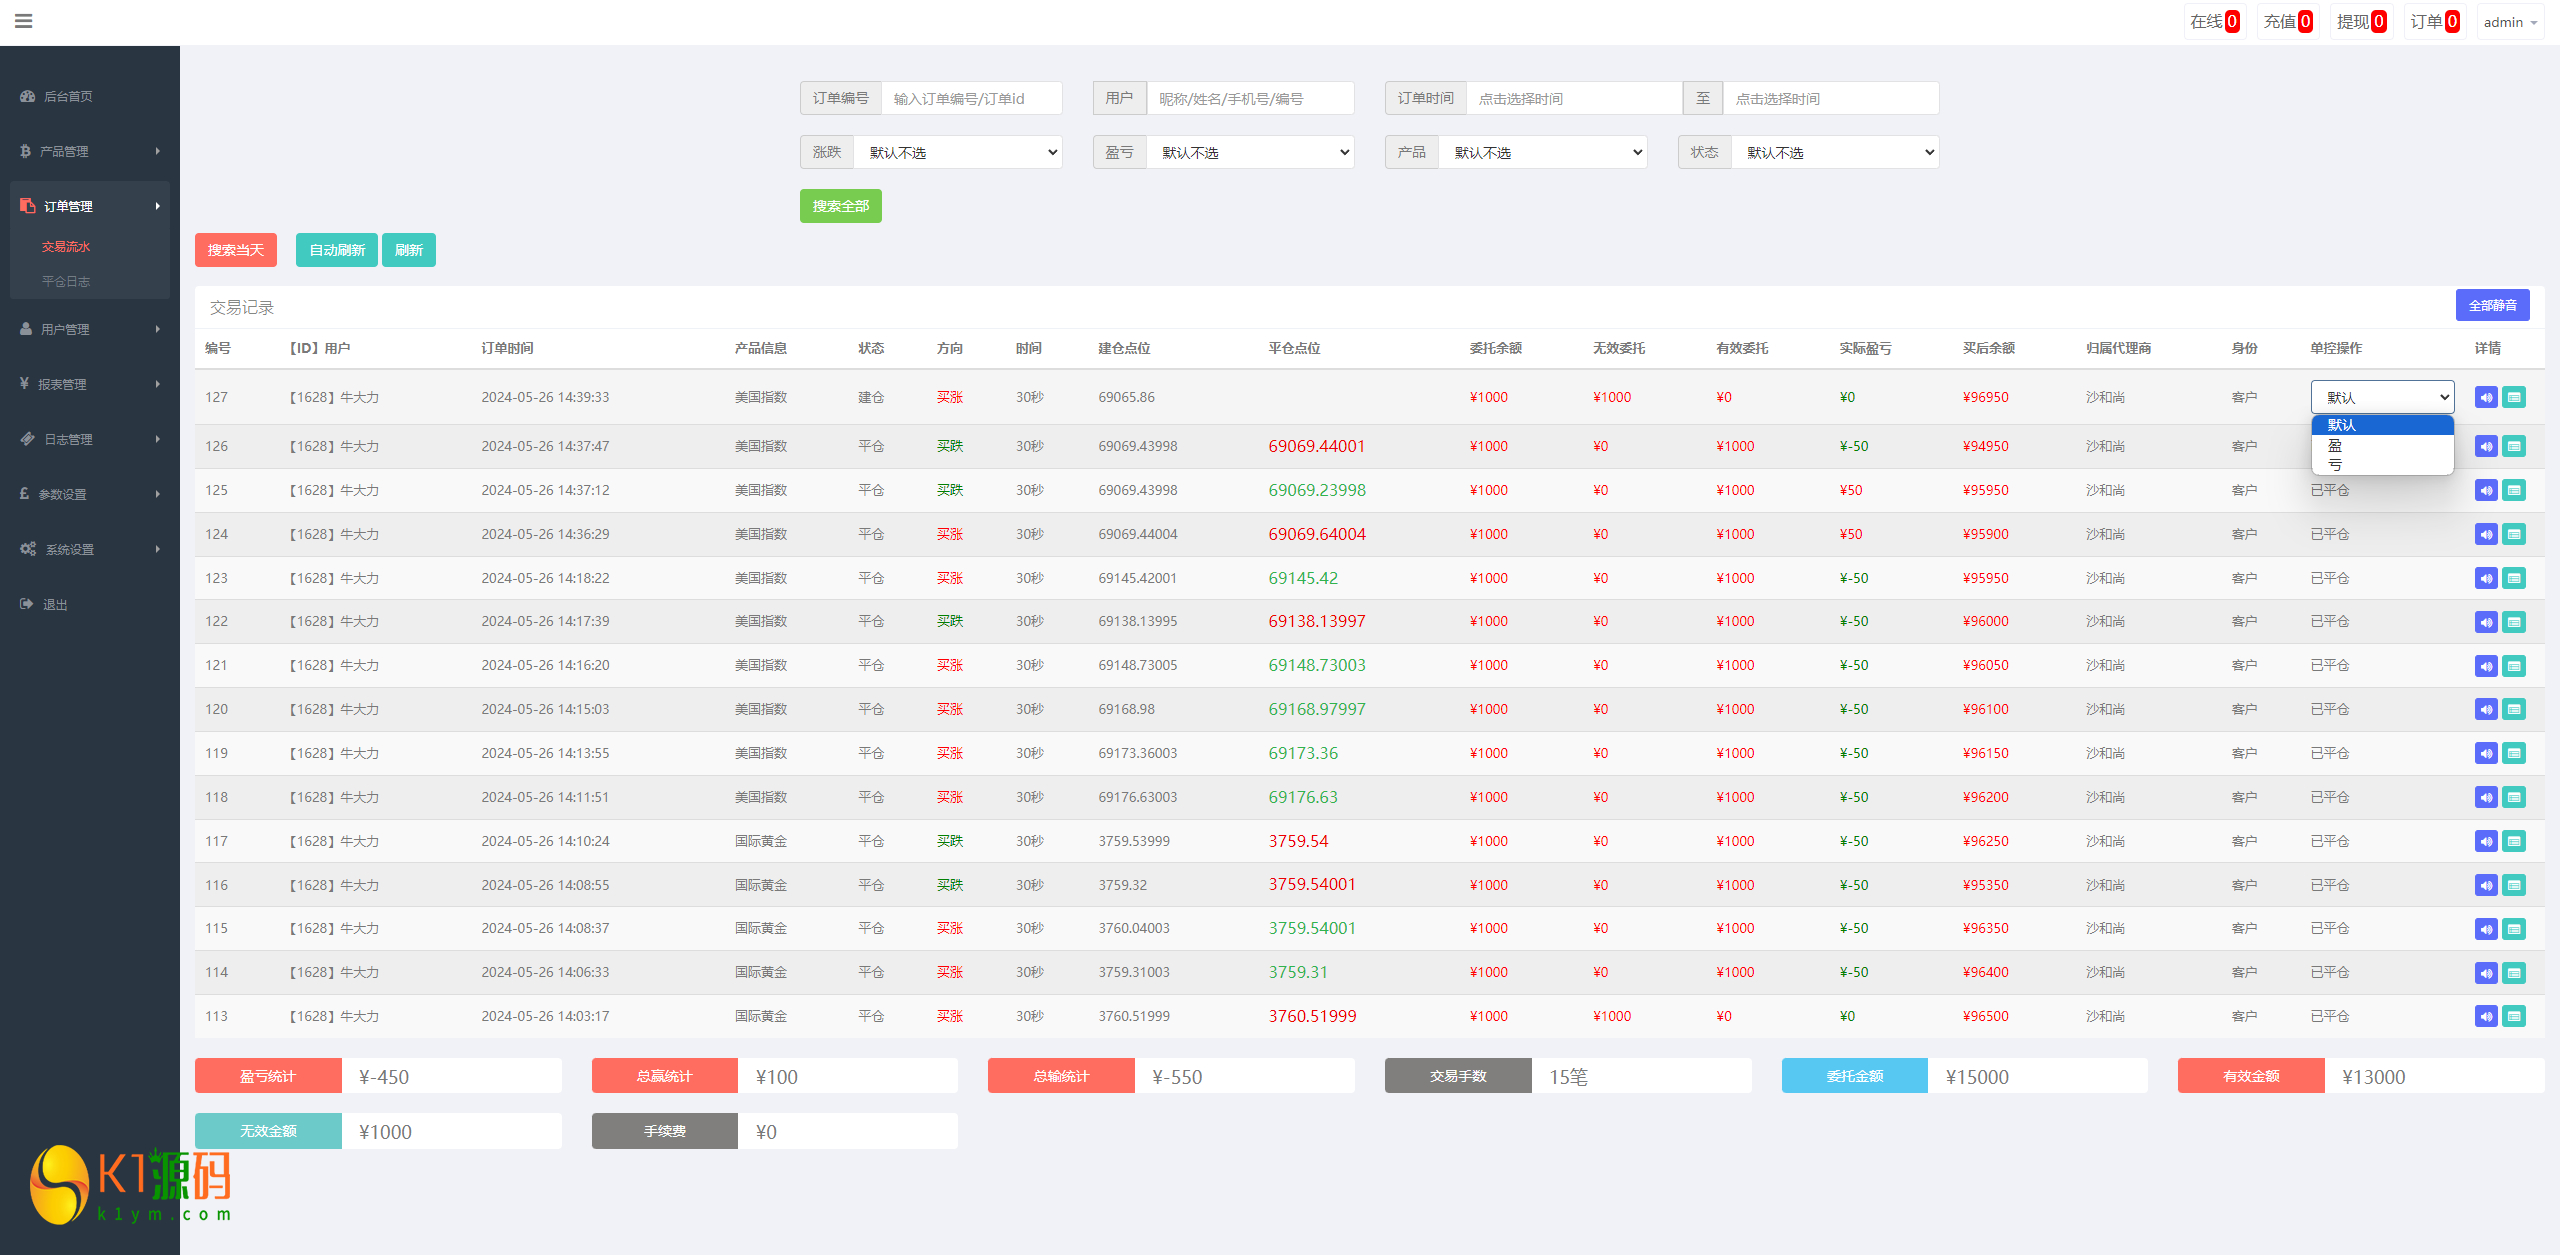The width and height of the screenshot is (2560, 1255).
Task: Open 交易流水 submenu item
Action: point(66,247)
